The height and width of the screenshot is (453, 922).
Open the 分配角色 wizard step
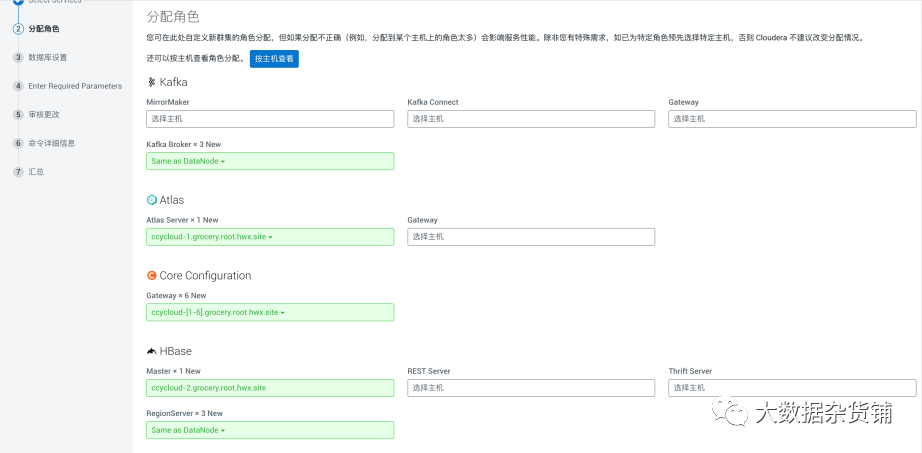(44, 28)
